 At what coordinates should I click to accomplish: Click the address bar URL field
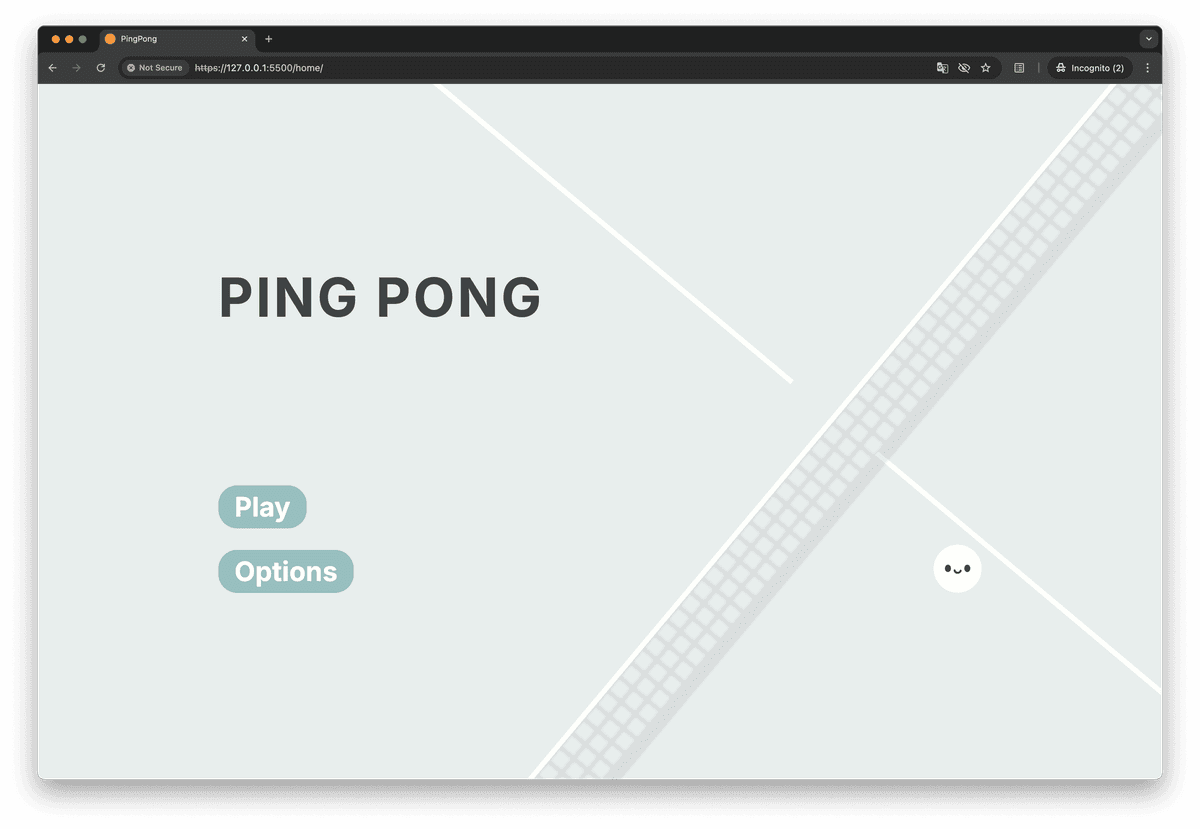click(x=500, y=68)
